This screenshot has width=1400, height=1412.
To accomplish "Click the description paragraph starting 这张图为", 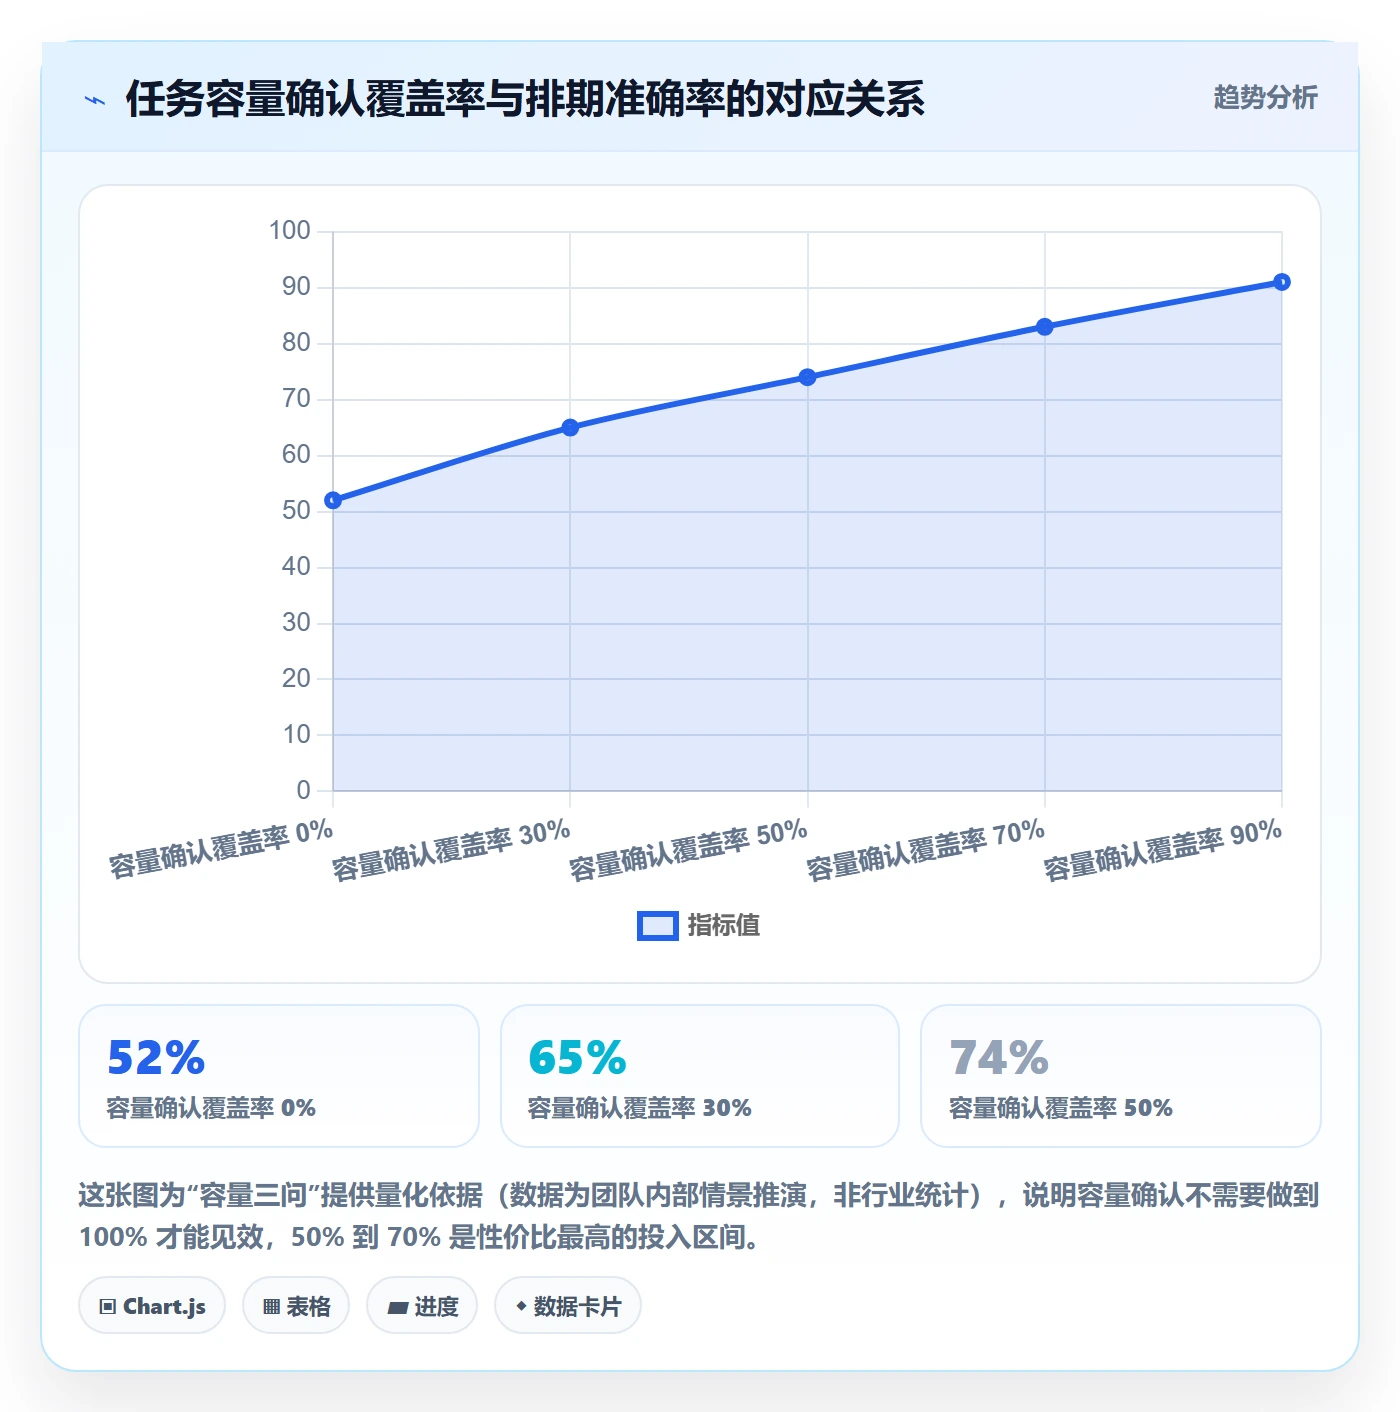I will pos(699,1216).
